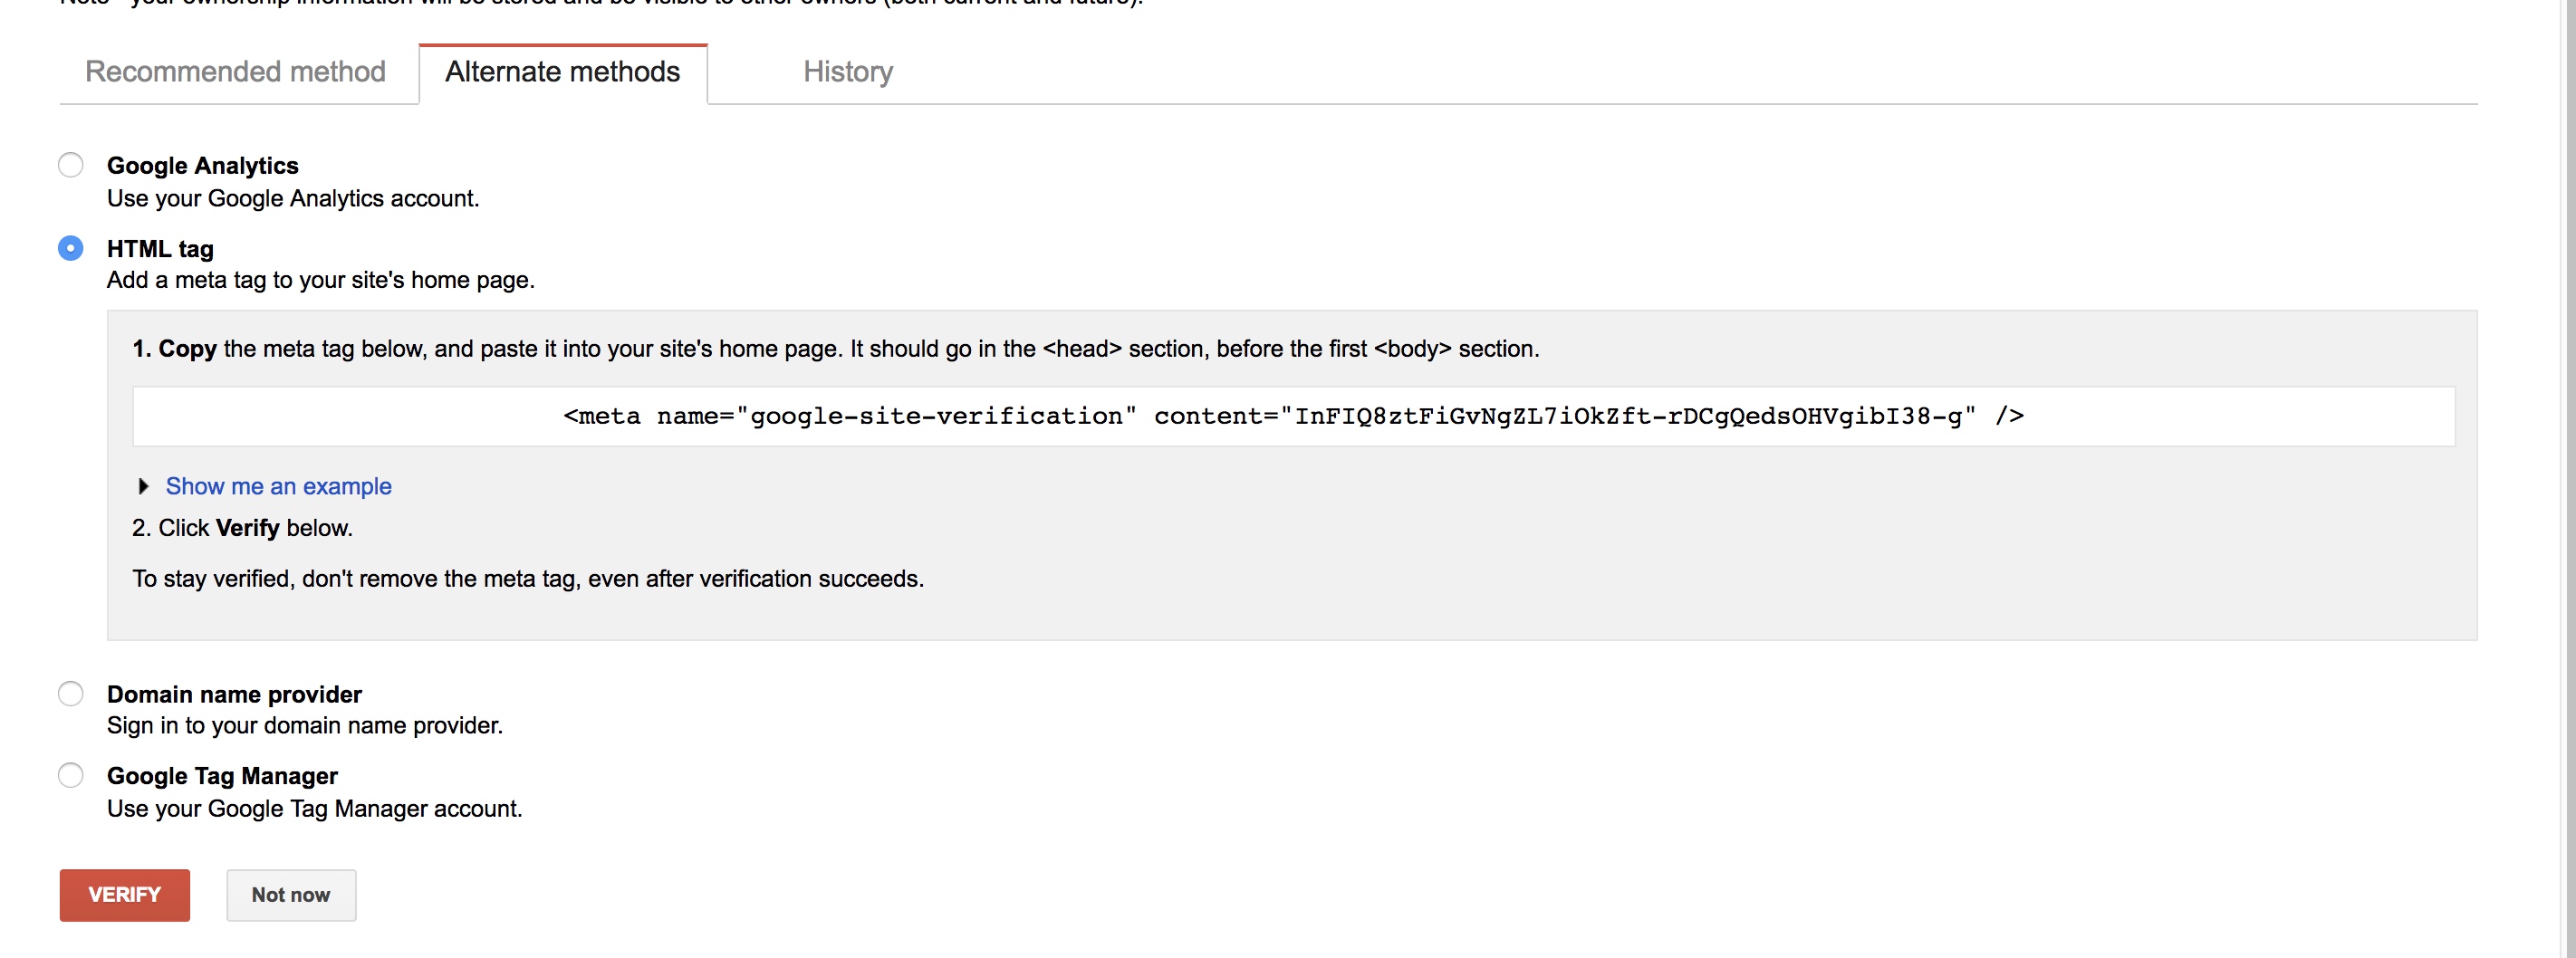Click "Sign in to your domain name provider" text

point(304,725)
